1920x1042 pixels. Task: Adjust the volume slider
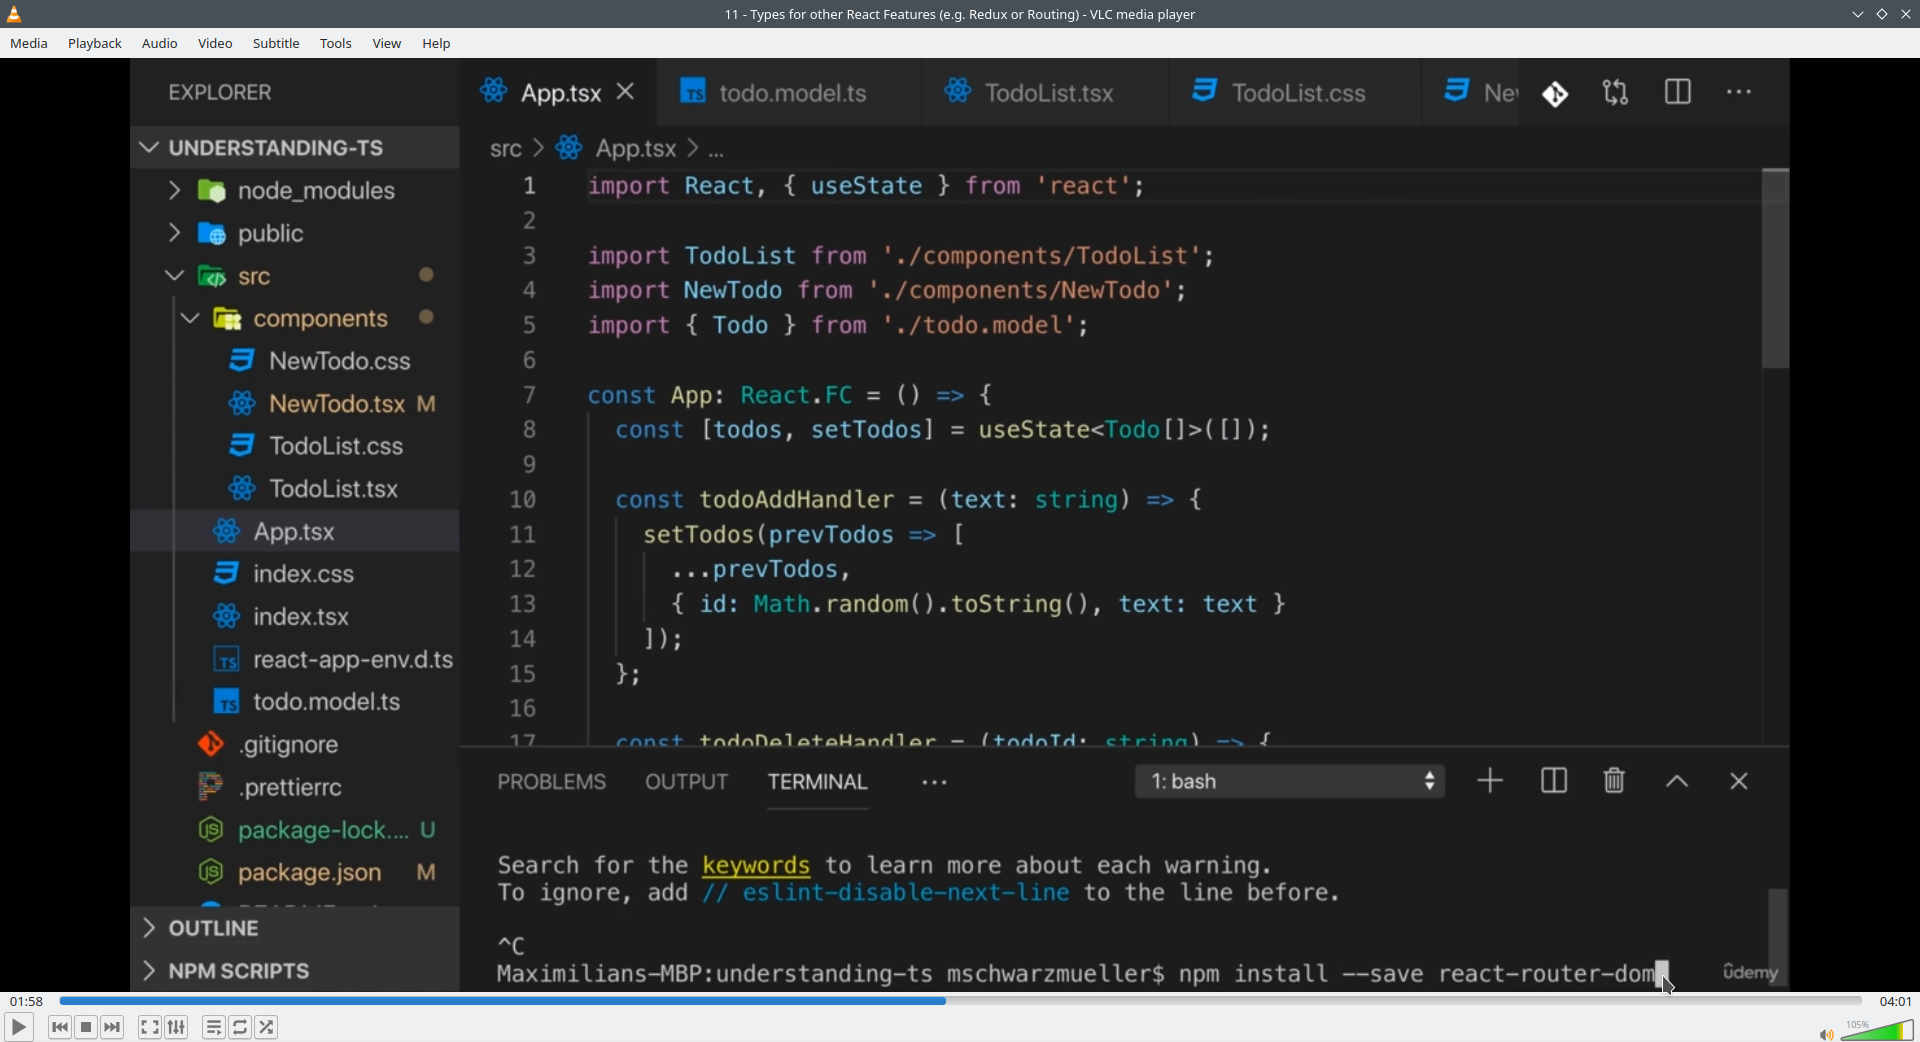click(x=1877, y=1030)
